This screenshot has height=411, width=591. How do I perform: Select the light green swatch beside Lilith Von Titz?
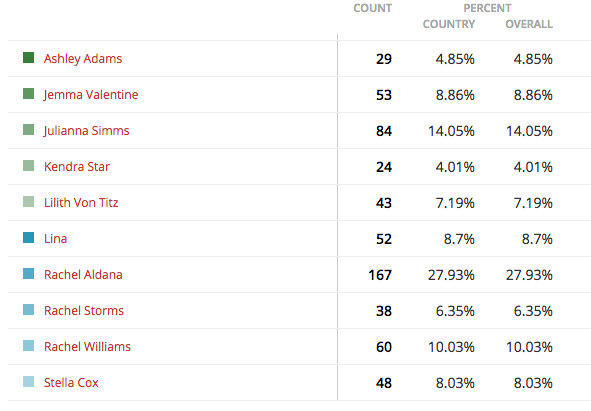click(29, 202)
